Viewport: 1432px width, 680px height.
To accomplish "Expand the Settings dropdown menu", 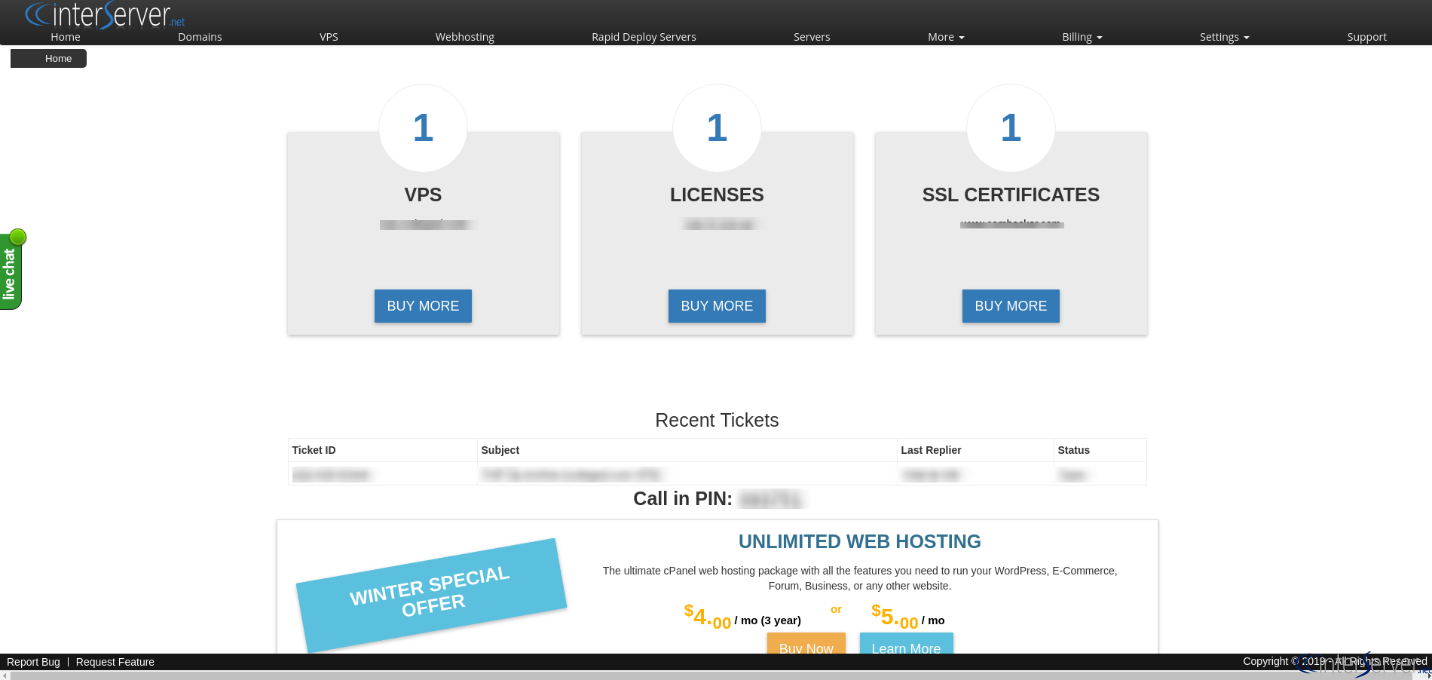I will click(x=1225, y=37).
